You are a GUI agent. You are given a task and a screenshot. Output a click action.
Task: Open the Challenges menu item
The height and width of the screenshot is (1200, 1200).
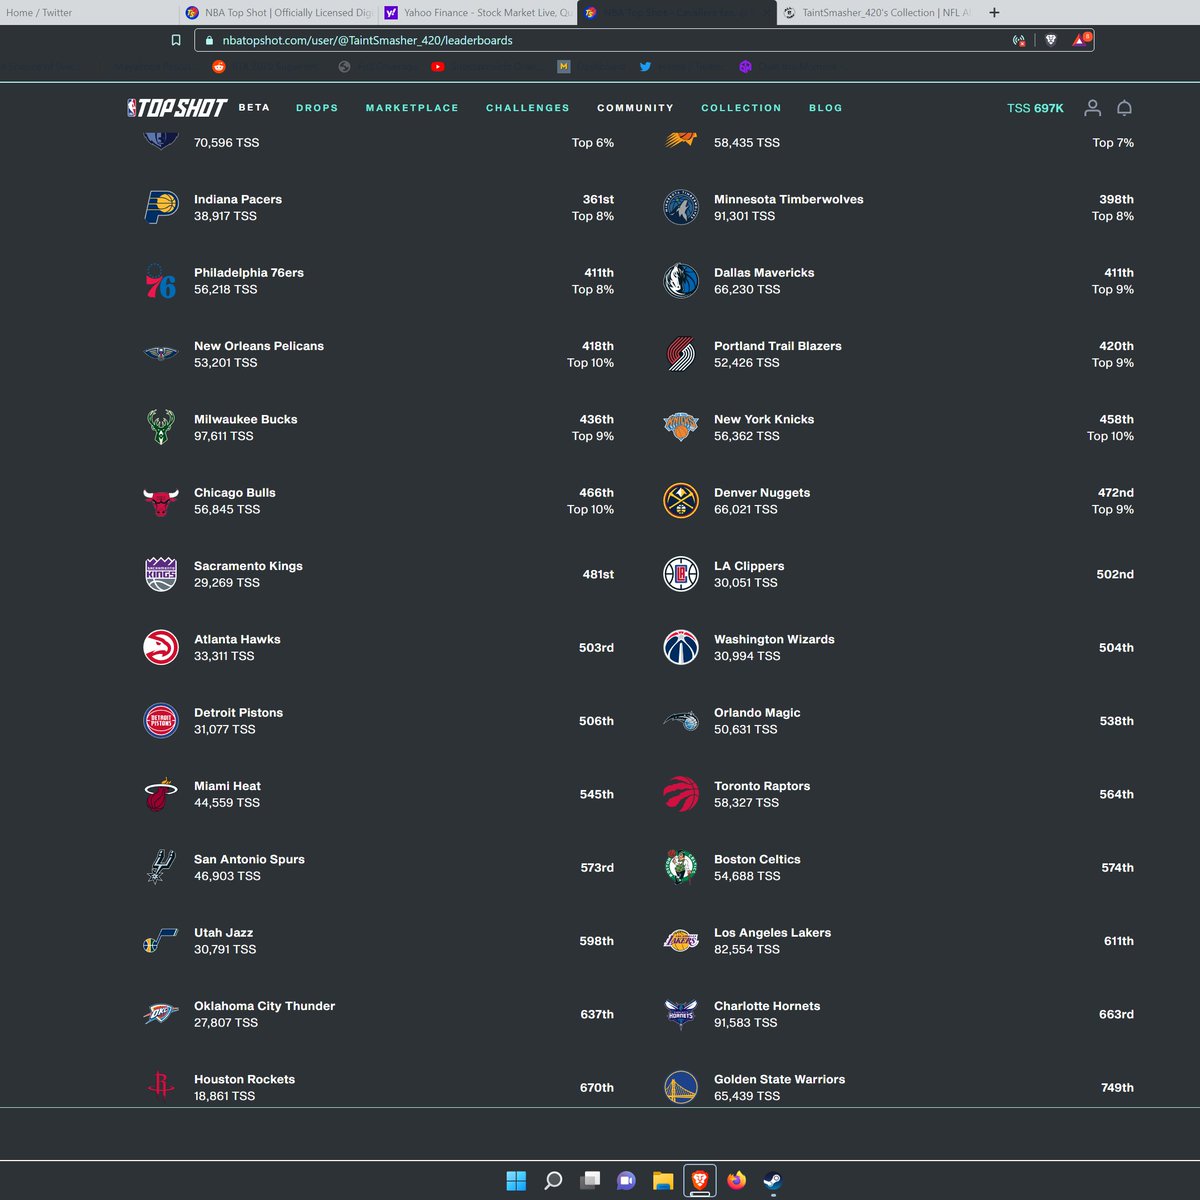point(528,108)
